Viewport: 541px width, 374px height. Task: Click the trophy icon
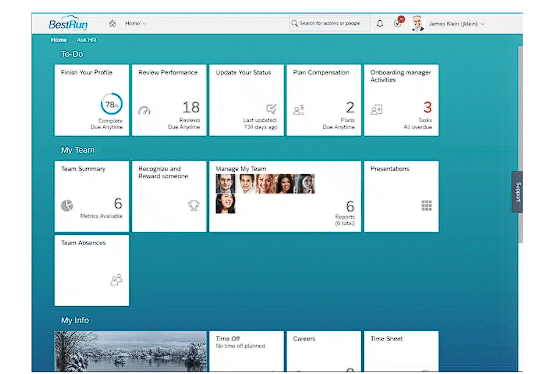(194, 205)
